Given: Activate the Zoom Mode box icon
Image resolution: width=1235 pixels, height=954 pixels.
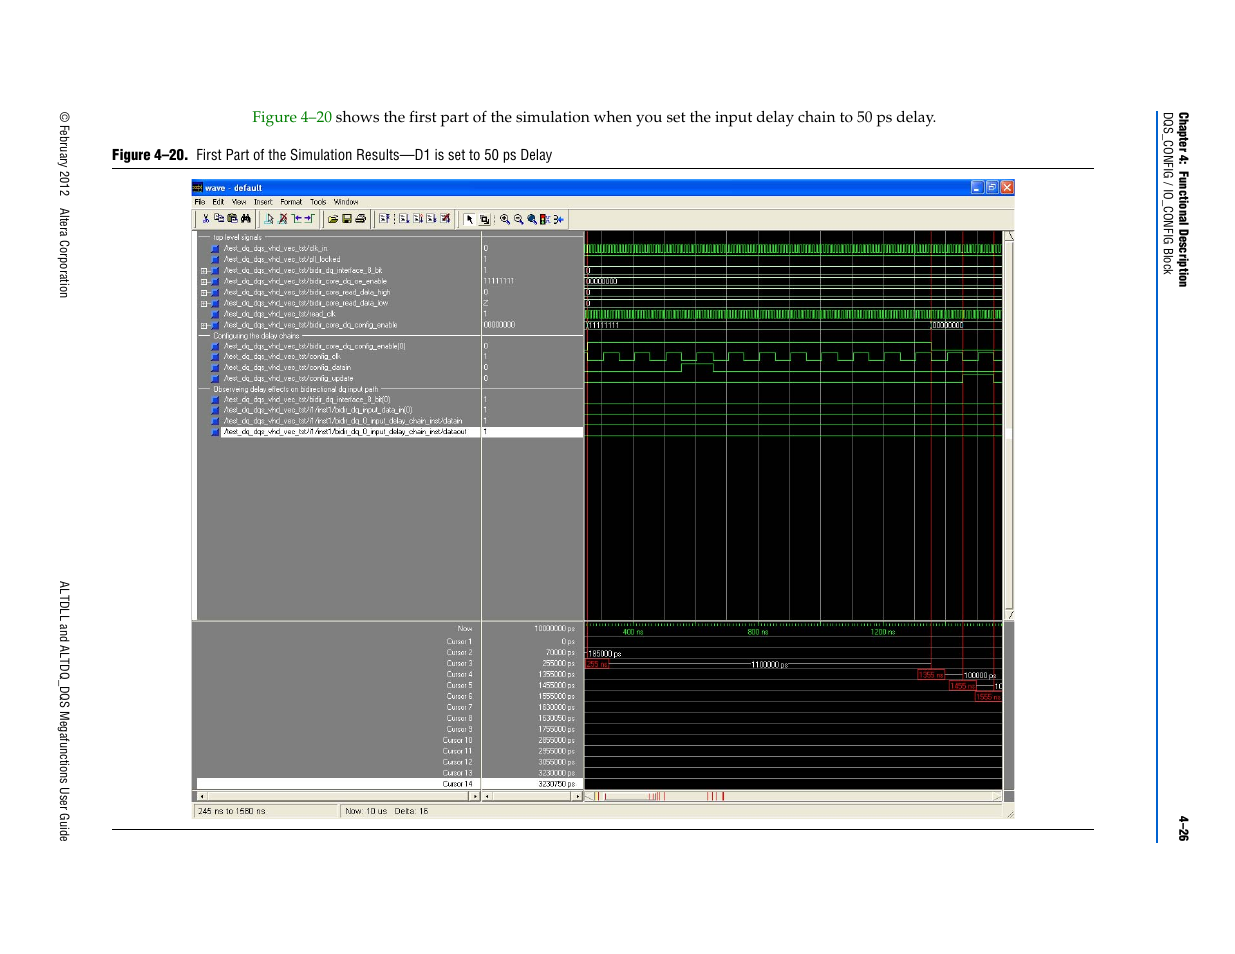Looking at the screenshot, I should click(484, 219).
